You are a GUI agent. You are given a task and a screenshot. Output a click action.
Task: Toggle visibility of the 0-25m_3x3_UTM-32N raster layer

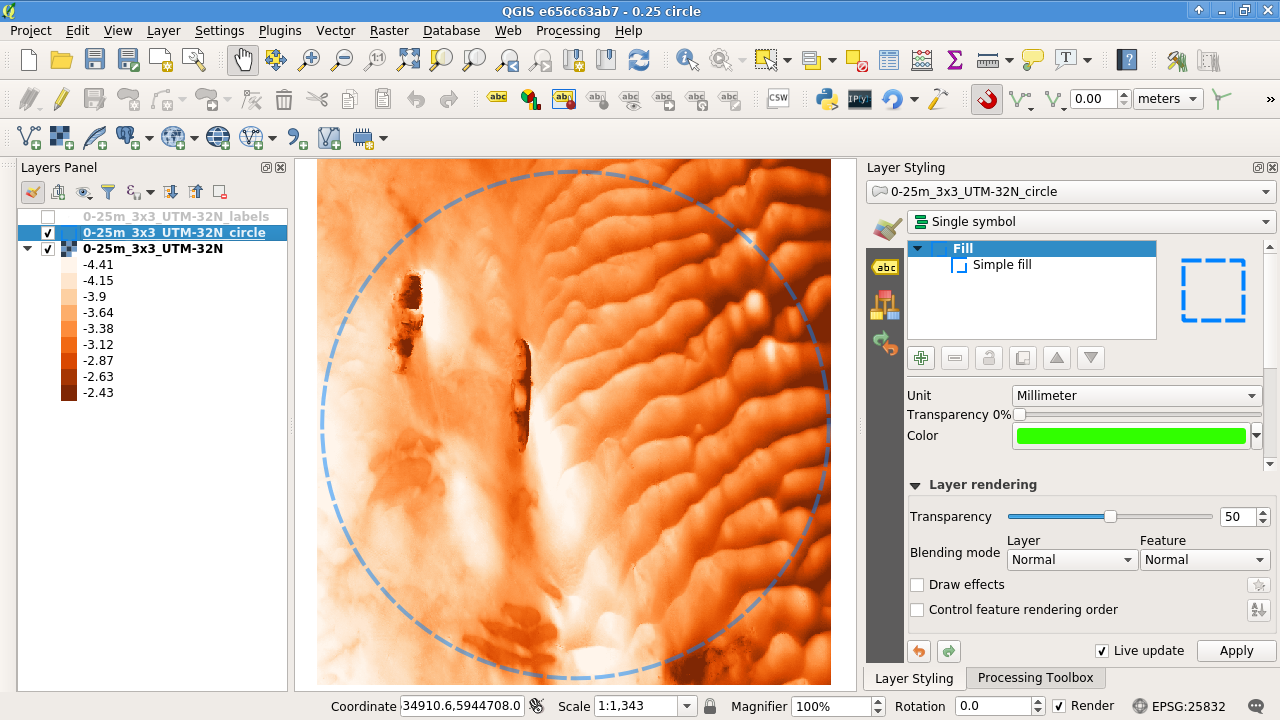[x=48, y=249]
